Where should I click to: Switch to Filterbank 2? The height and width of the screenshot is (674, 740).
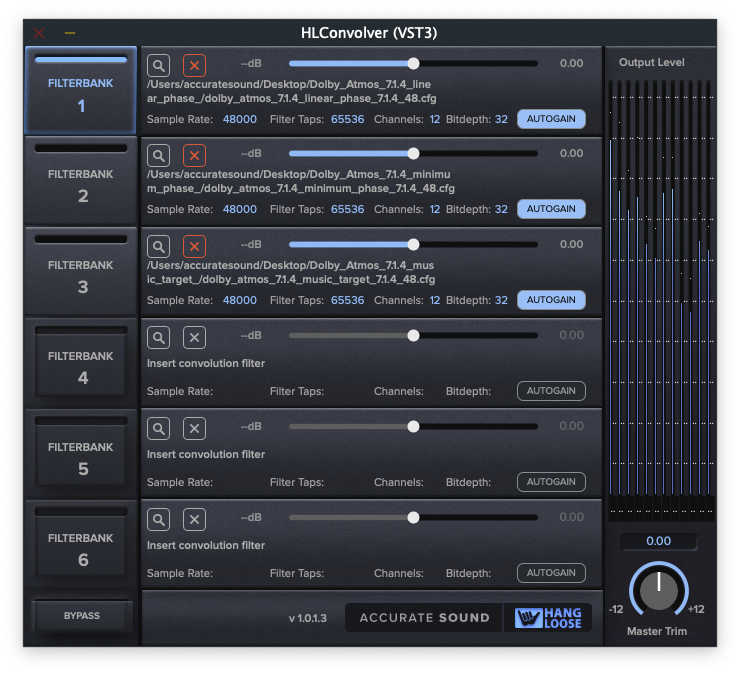(x=81, y=181)
